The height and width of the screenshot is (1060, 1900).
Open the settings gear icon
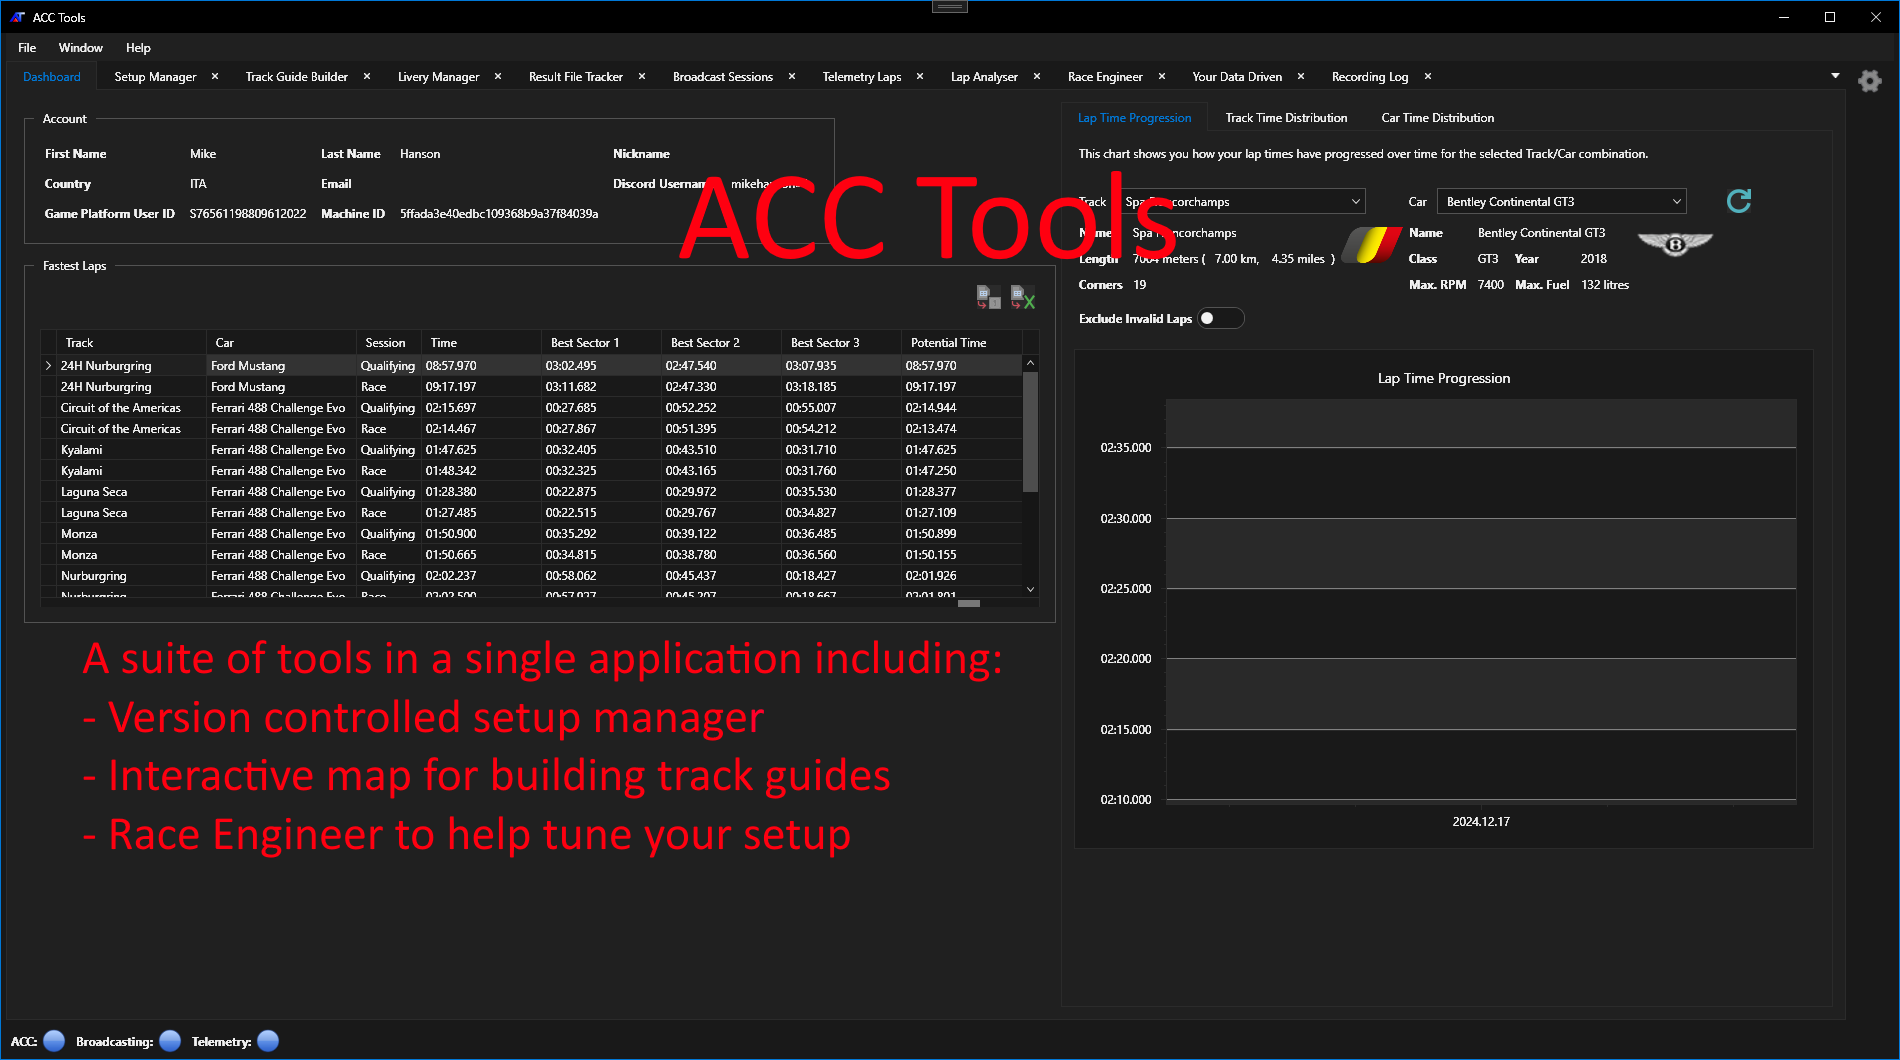[x=1869, y=81]
